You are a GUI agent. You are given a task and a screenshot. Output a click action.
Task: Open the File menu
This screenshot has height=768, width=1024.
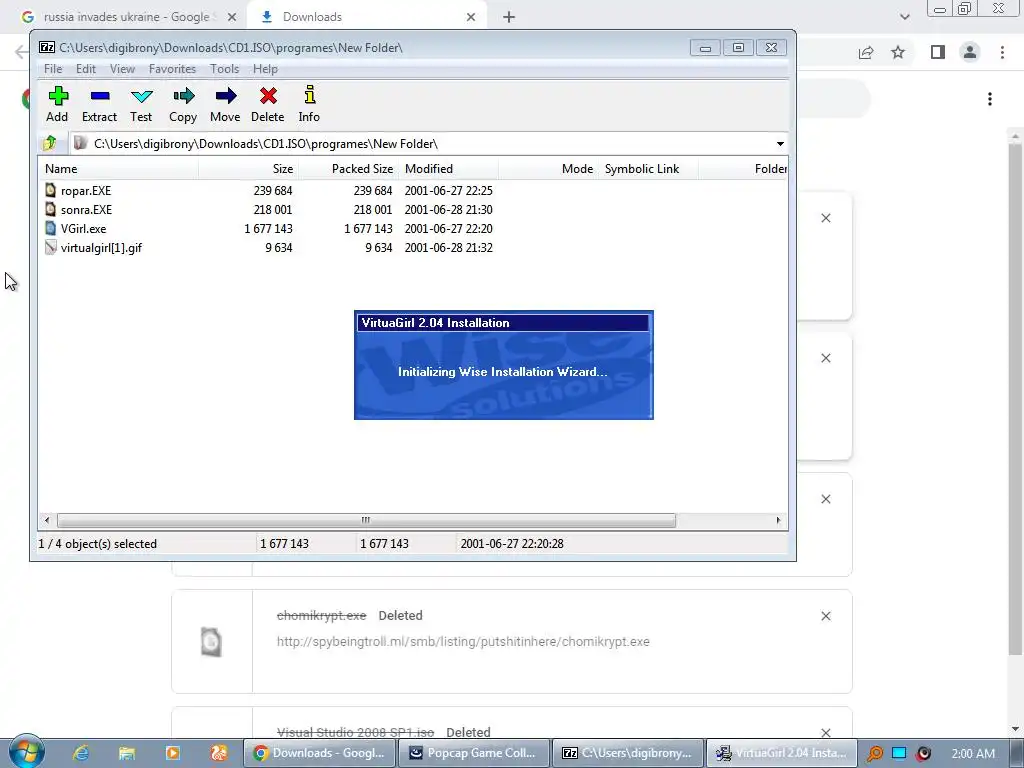pos(53,69)
